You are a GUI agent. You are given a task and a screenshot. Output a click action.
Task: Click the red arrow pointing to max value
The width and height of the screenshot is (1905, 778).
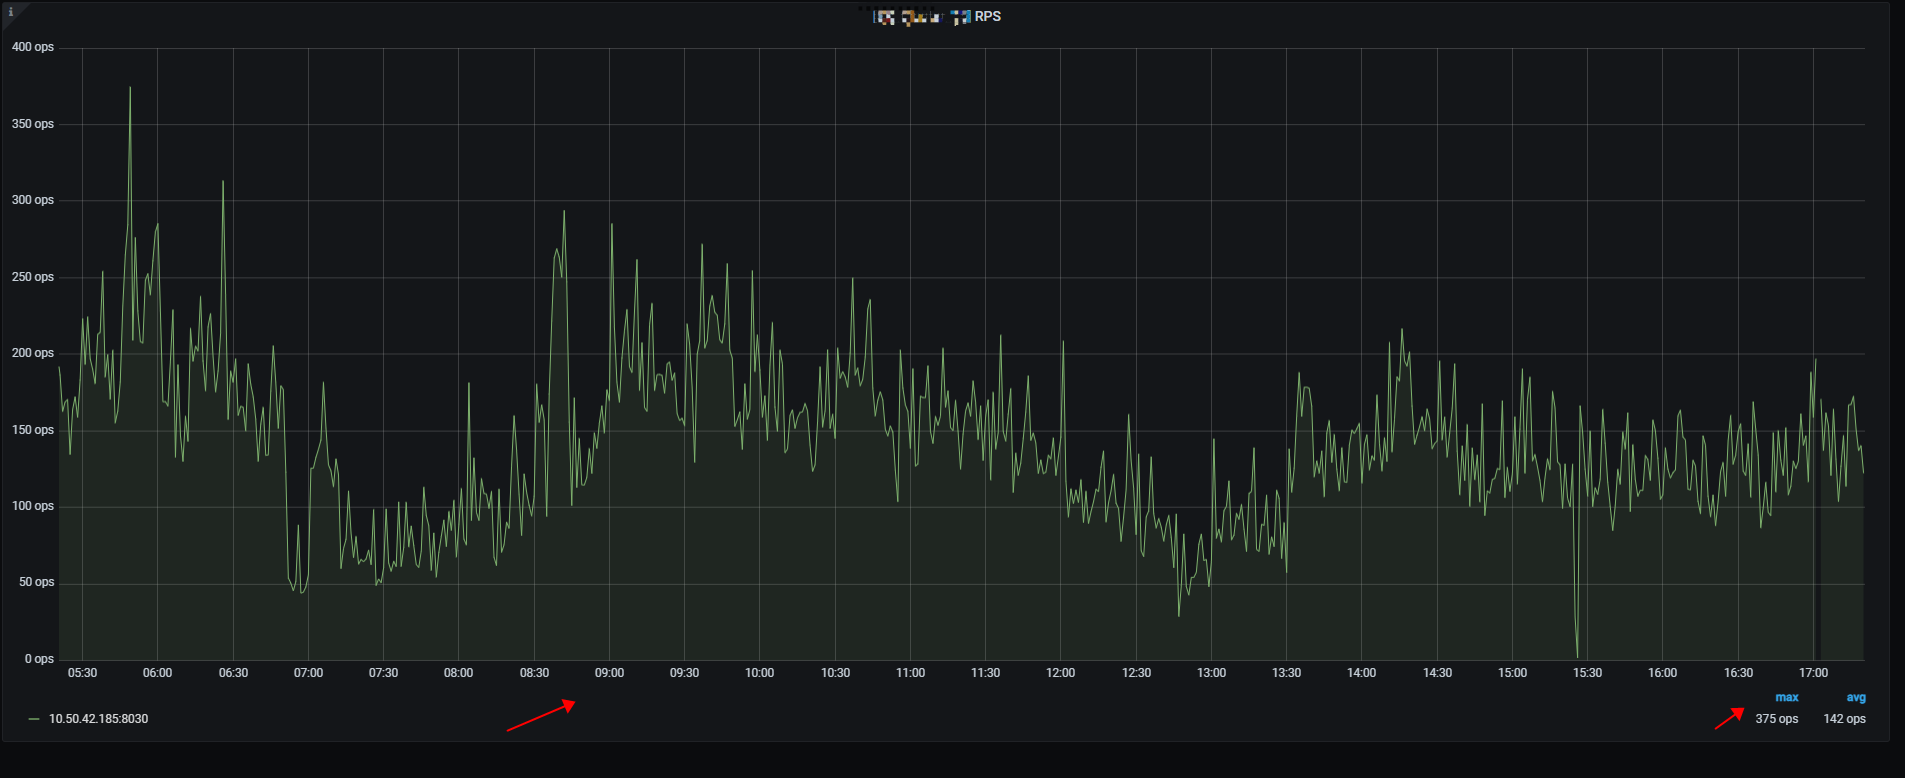coord(1730,718)
